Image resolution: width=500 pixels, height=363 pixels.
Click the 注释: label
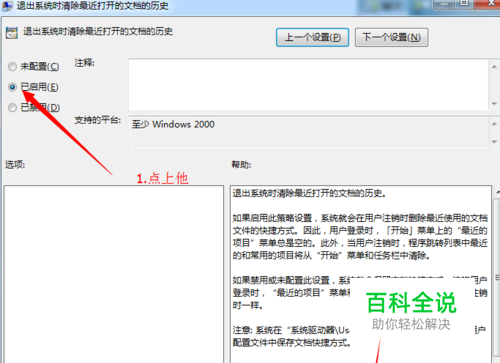84,63
